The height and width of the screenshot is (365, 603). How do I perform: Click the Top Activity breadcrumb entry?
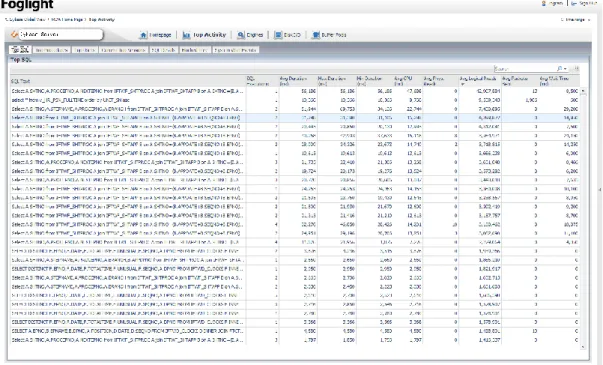102,20
